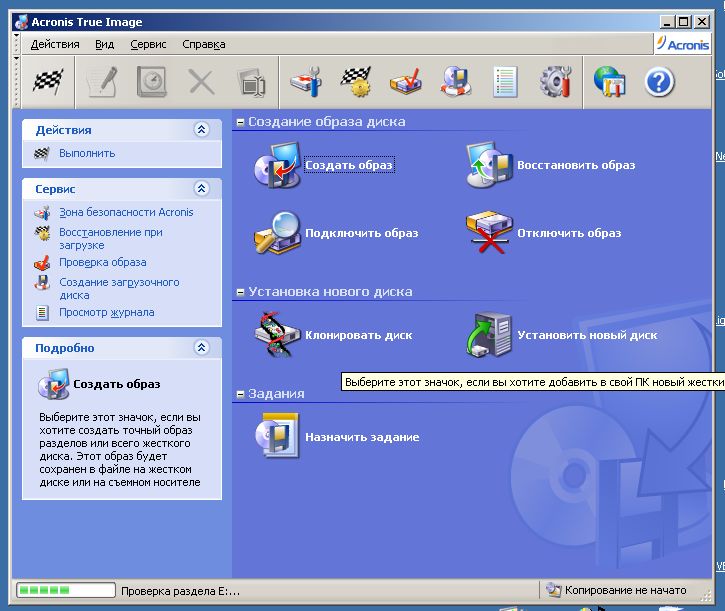Click the Назначить задание task icon
This screenshot has height=611, width=725.
(277, 437)
